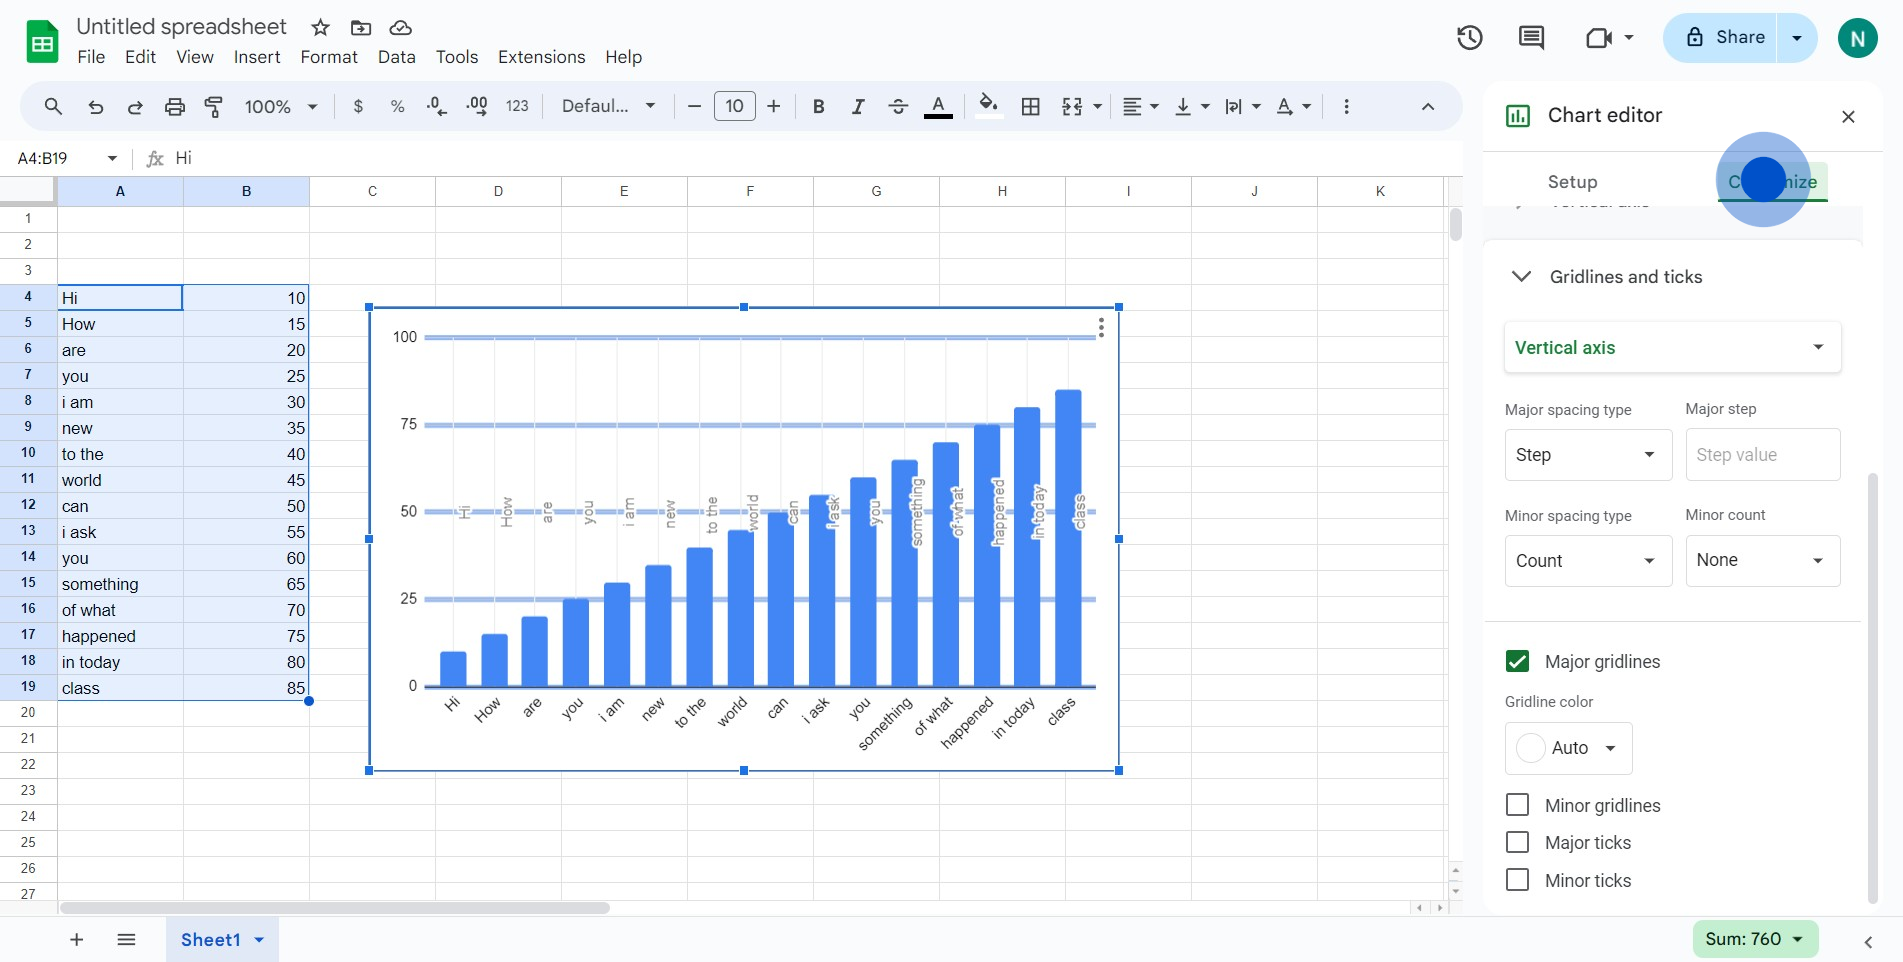Toggle italic formatting
The width and height of the screenshot is (1903, 962).
pyautogui.click(x=858, y=107)
